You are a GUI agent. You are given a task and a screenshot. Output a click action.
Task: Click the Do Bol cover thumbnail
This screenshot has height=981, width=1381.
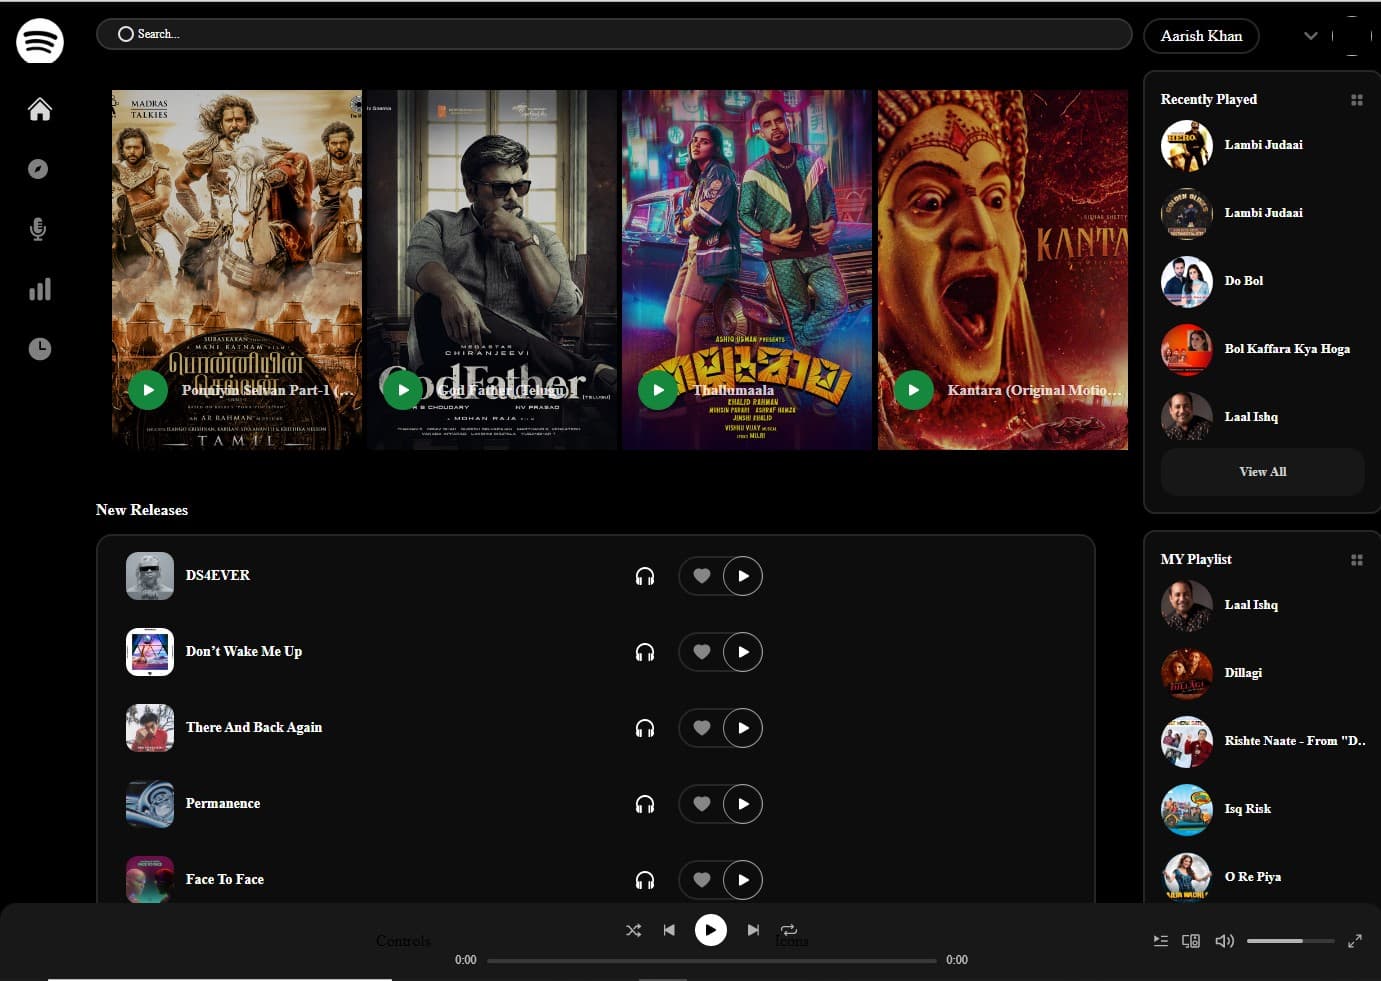(x=1187, y=281)
